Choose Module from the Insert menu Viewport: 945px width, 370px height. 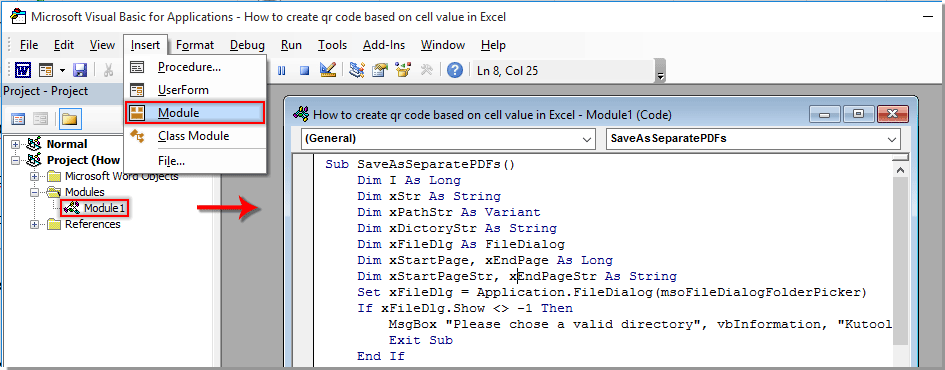tap(195, 113)
